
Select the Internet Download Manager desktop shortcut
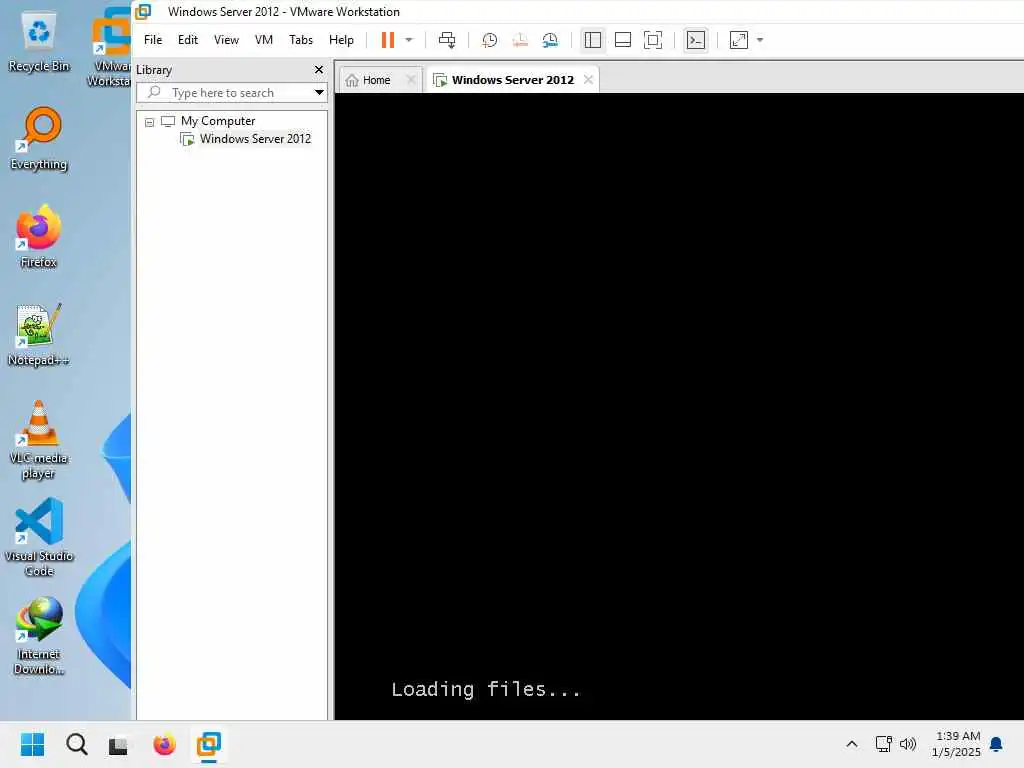coord(39,635)
